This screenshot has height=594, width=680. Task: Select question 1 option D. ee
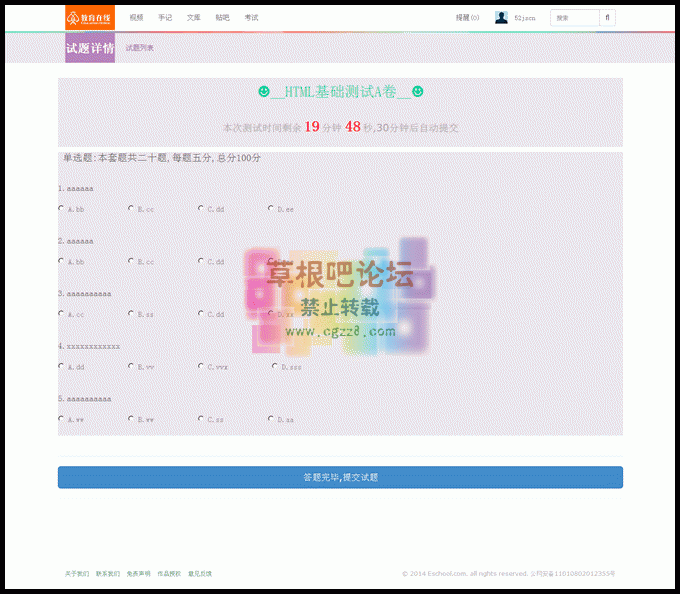271,208
